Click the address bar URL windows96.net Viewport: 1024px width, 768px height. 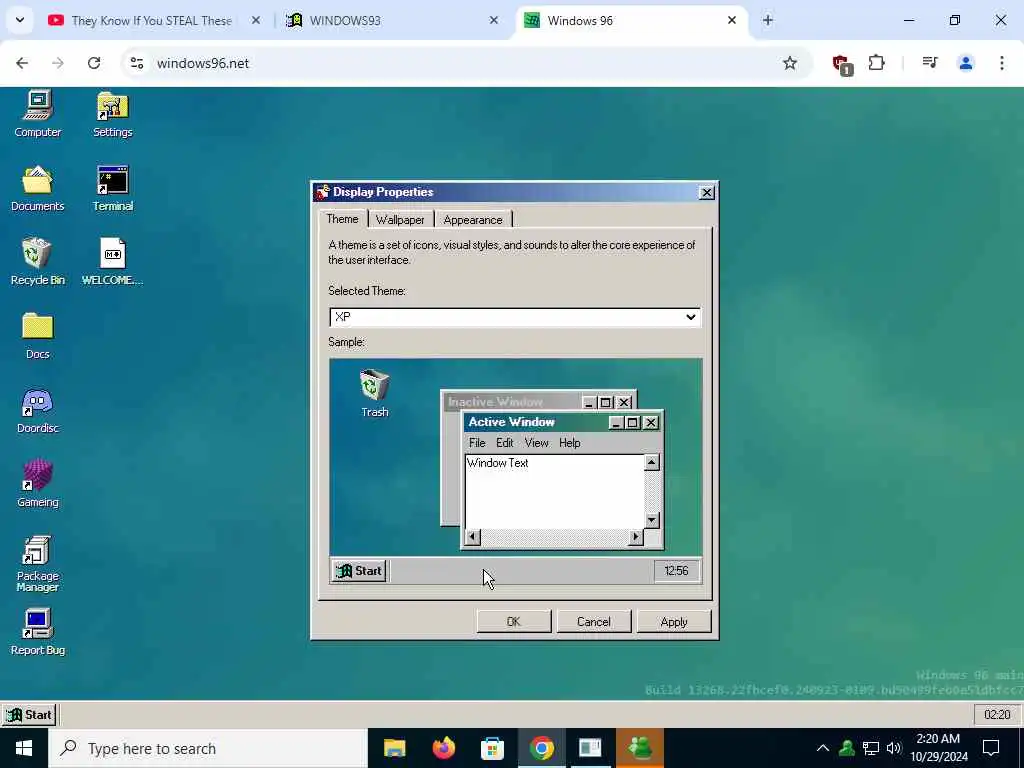(202, 63)
